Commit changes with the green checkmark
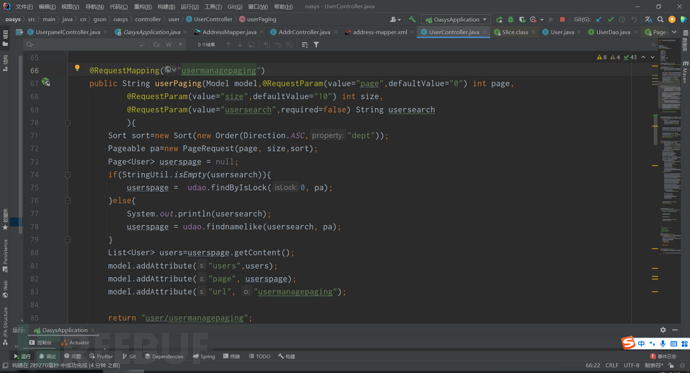Image resolution: width=690 pixels, height=373 pixels. (610, 19)
